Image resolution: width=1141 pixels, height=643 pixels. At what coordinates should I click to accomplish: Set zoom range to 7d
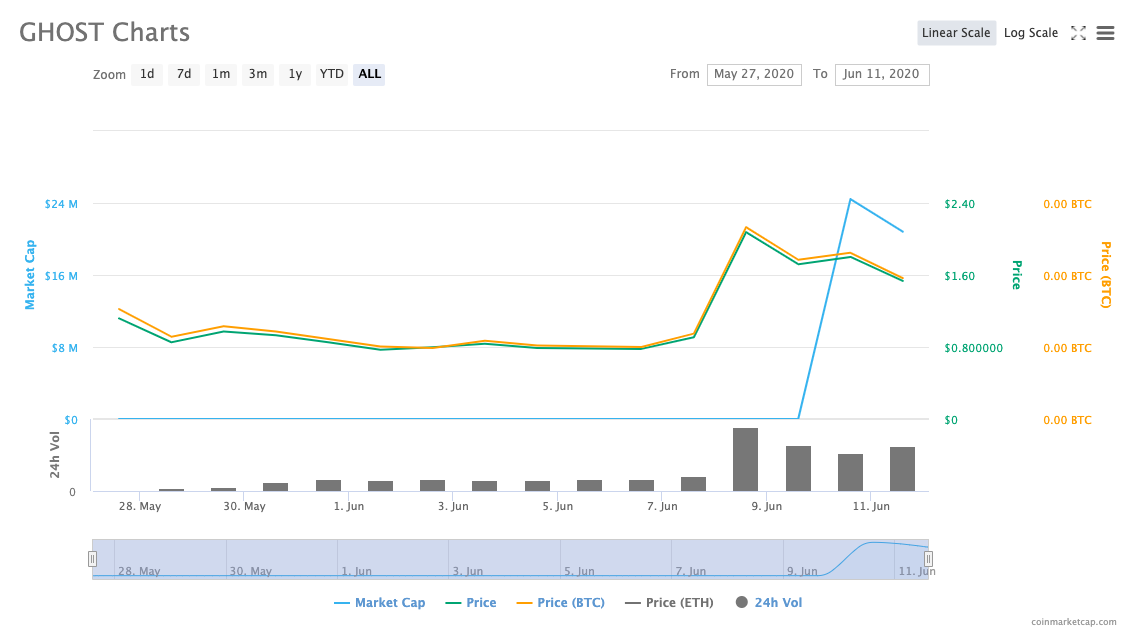tap(184, 74)
